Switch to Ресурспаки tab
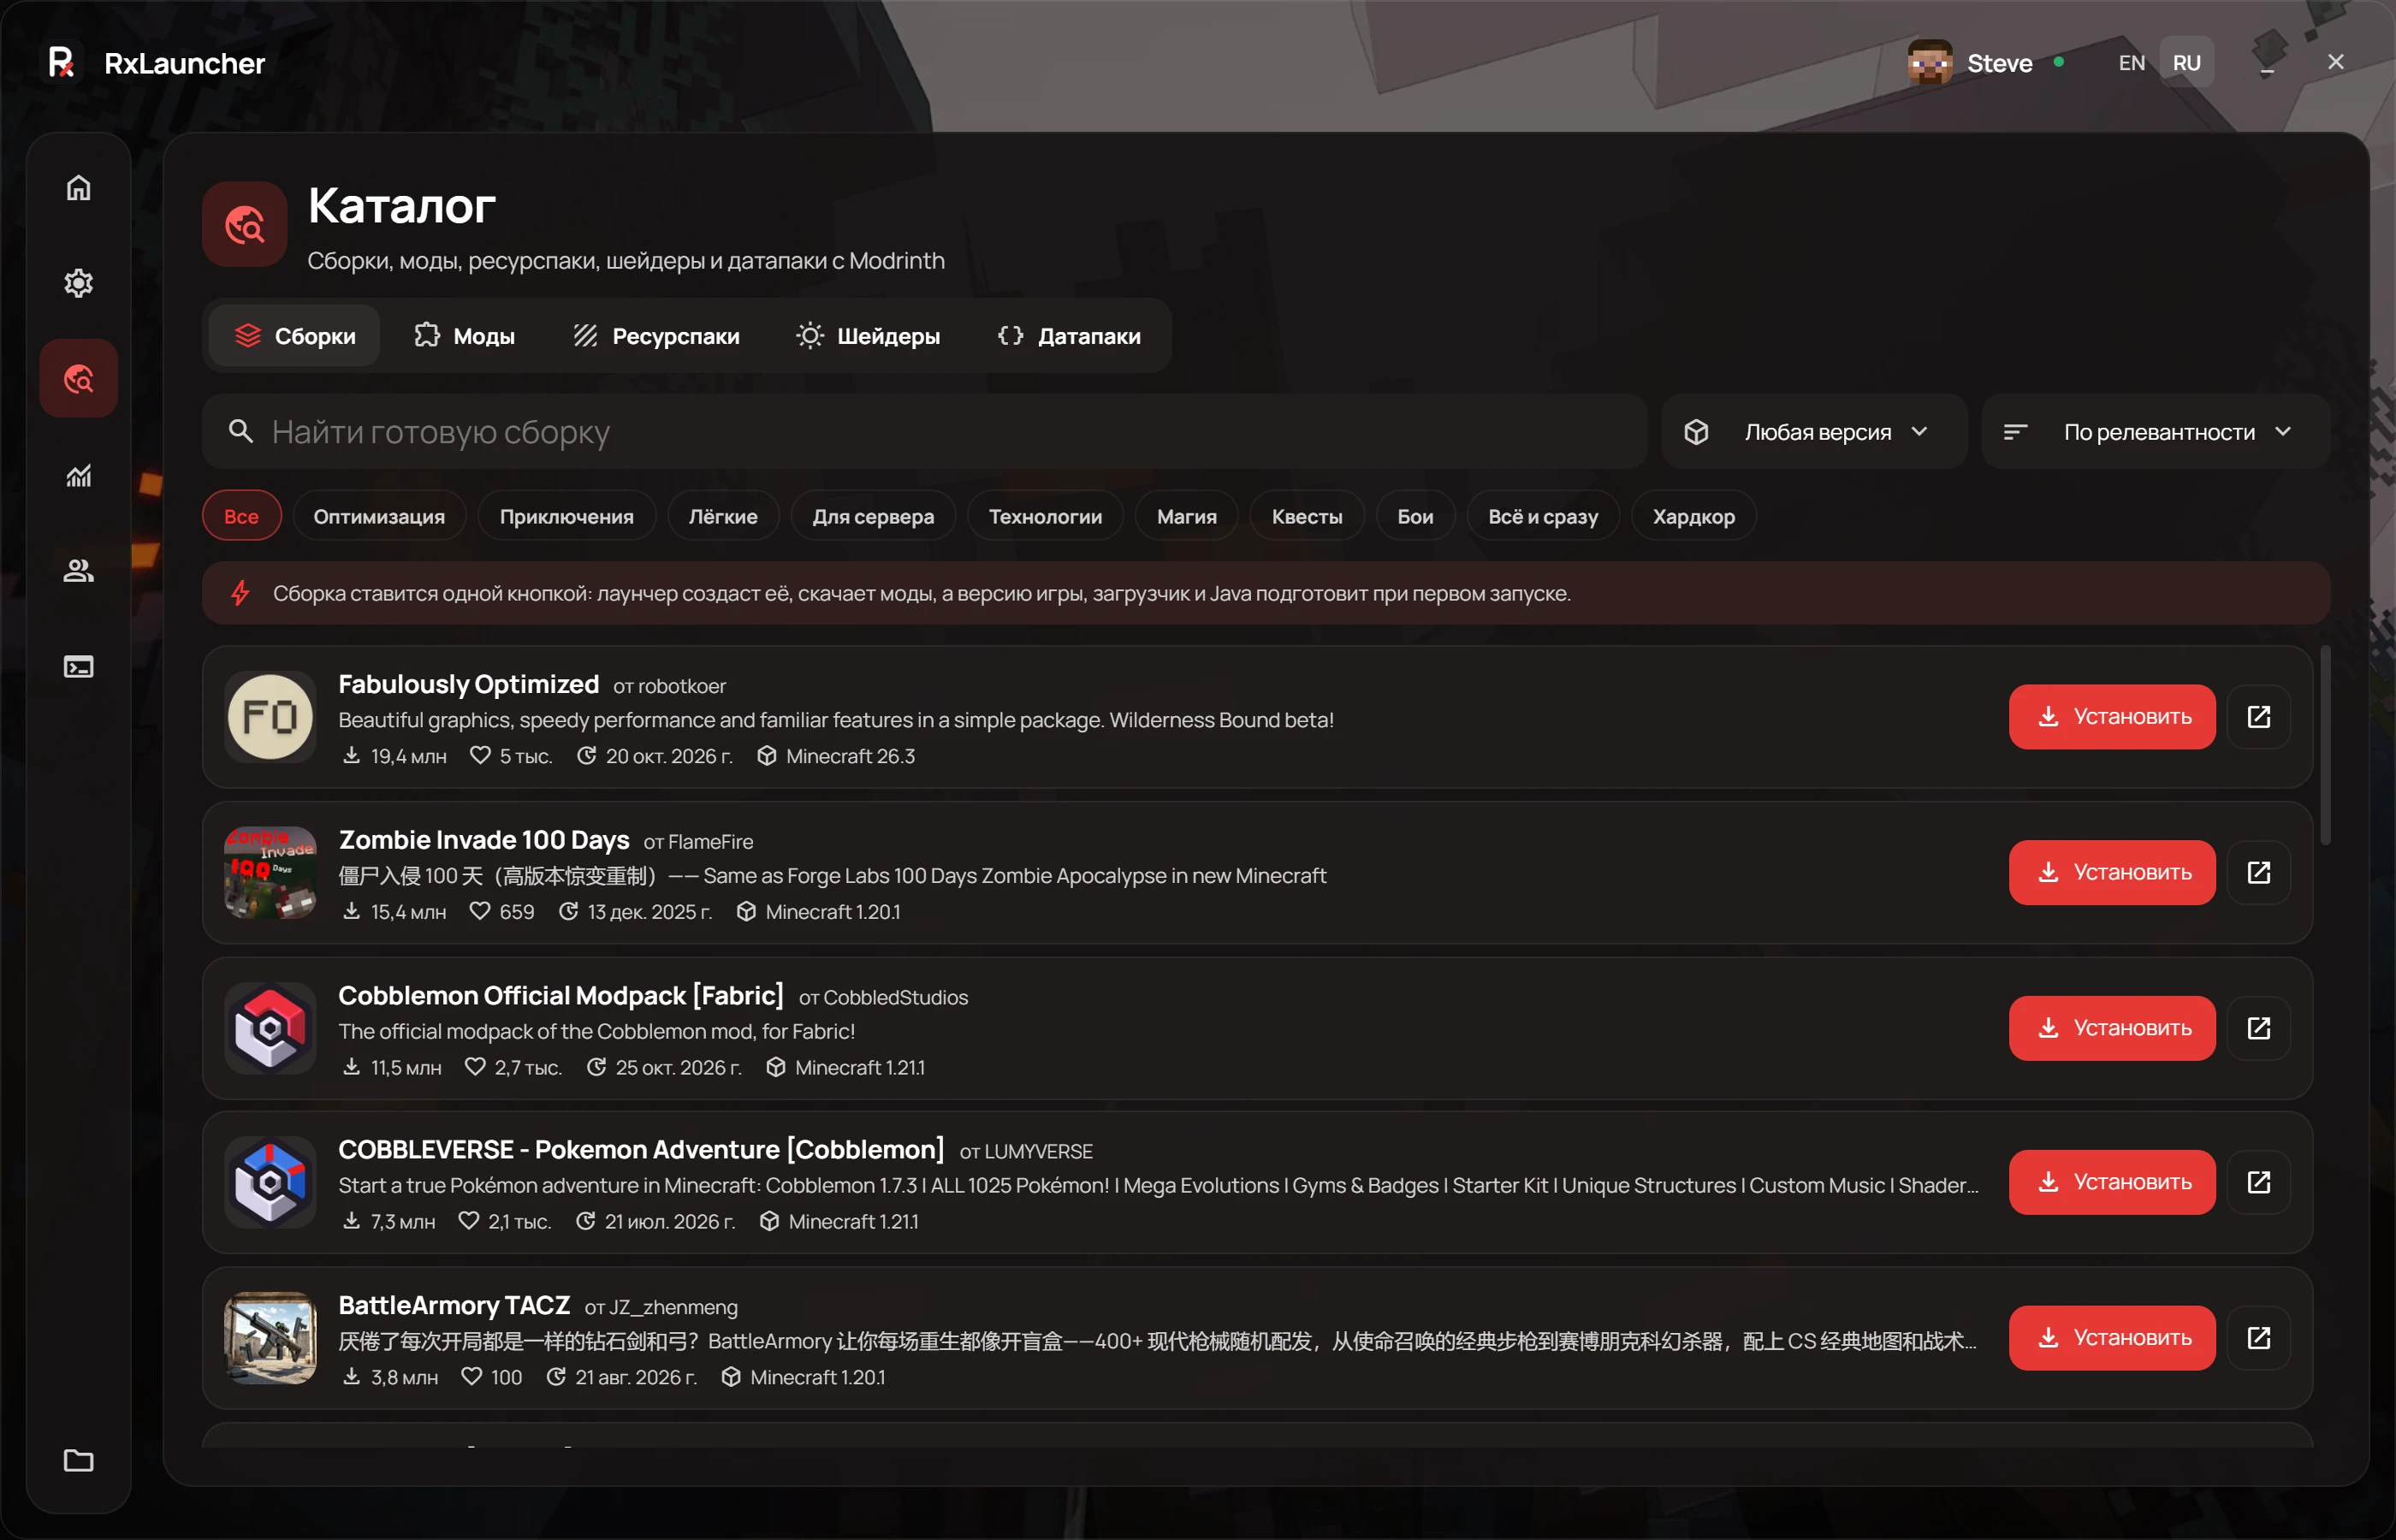 click(x=656, y=336)
